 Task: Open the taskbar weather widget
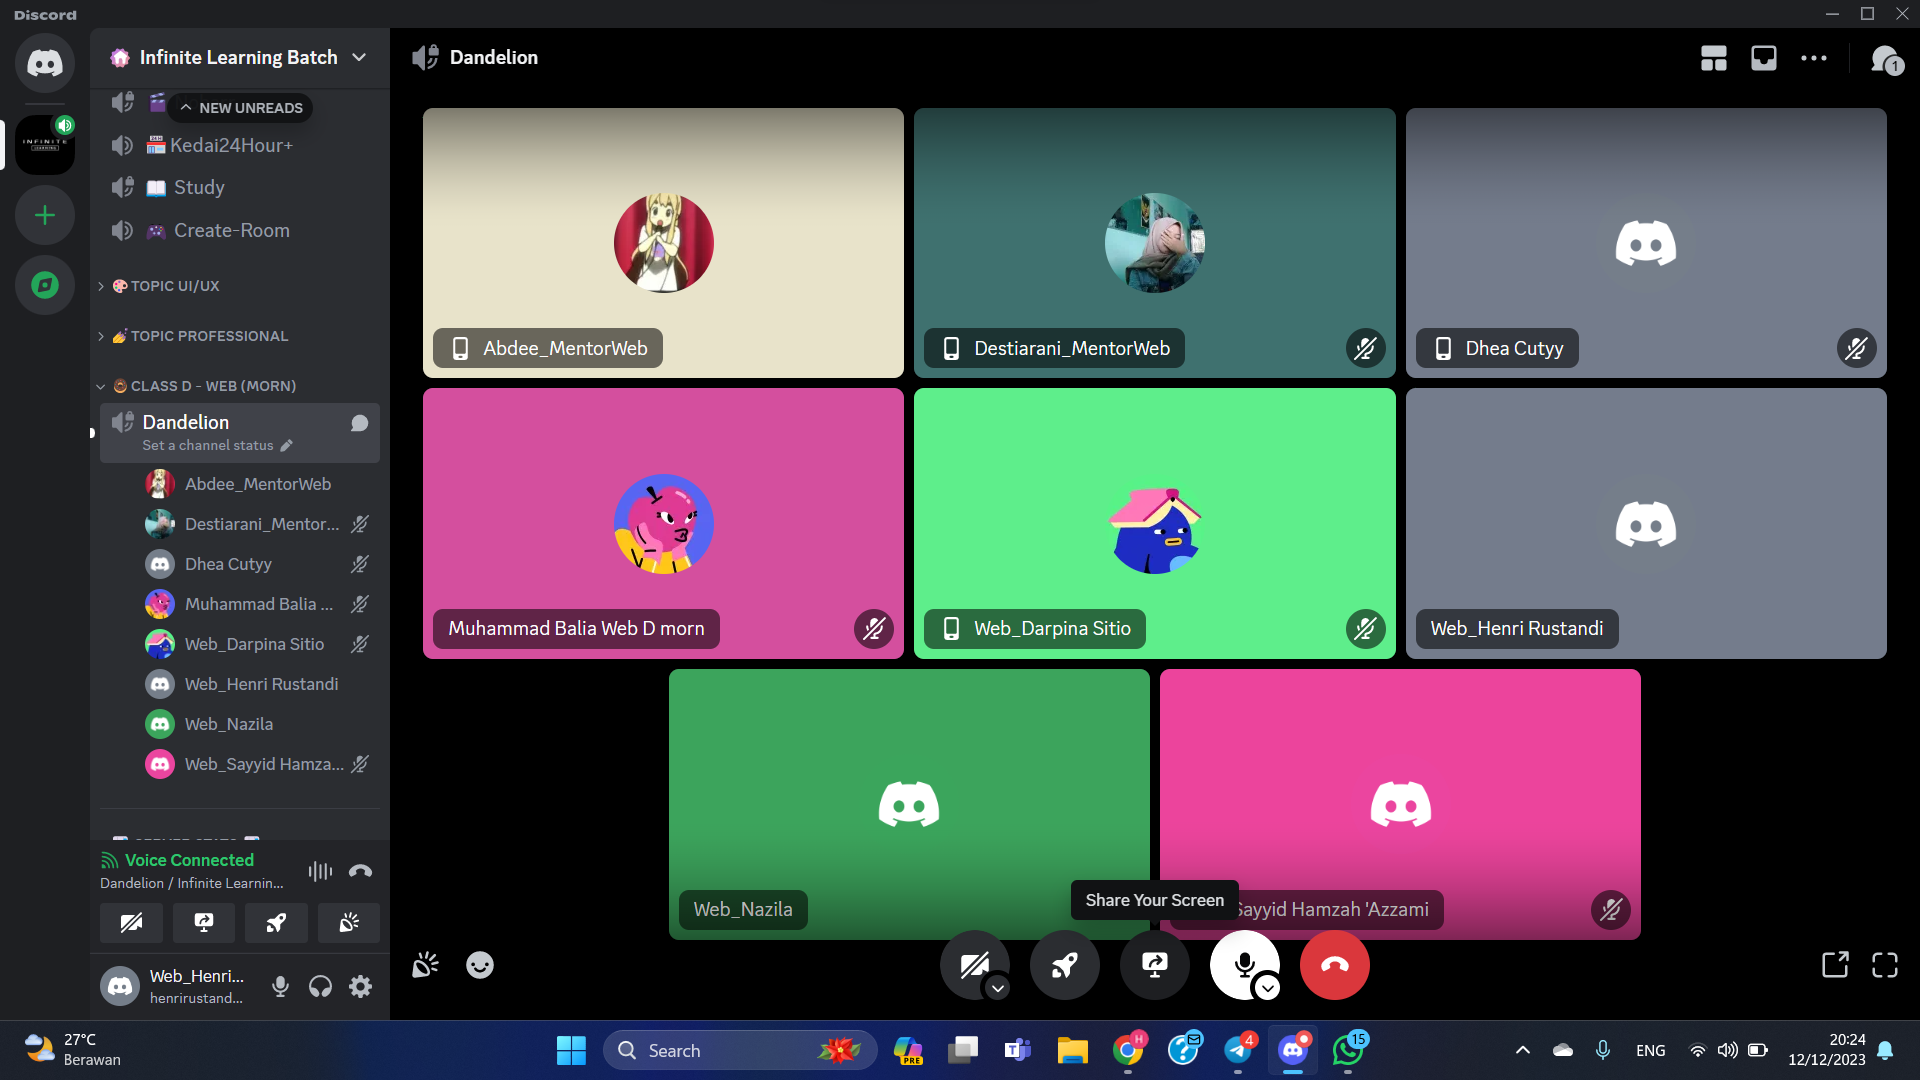(75, 1050)
